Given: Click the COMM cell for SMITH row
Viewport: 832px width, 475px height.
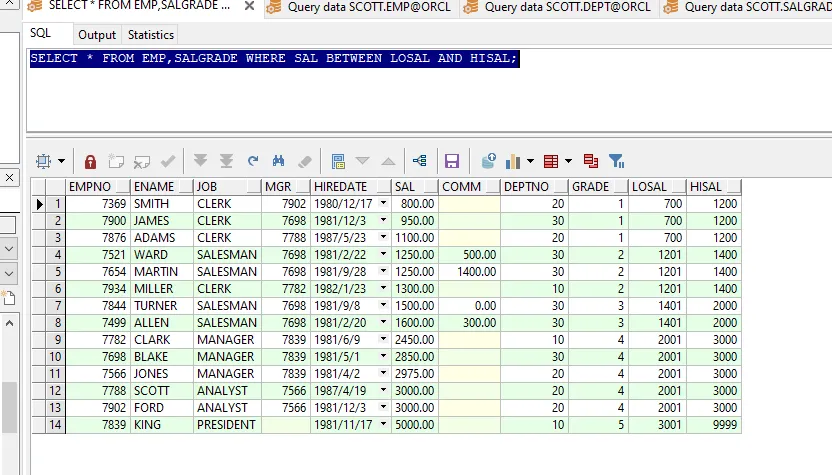Looking at the screenshot, I should pyautogui.click(x=469, y=204).
